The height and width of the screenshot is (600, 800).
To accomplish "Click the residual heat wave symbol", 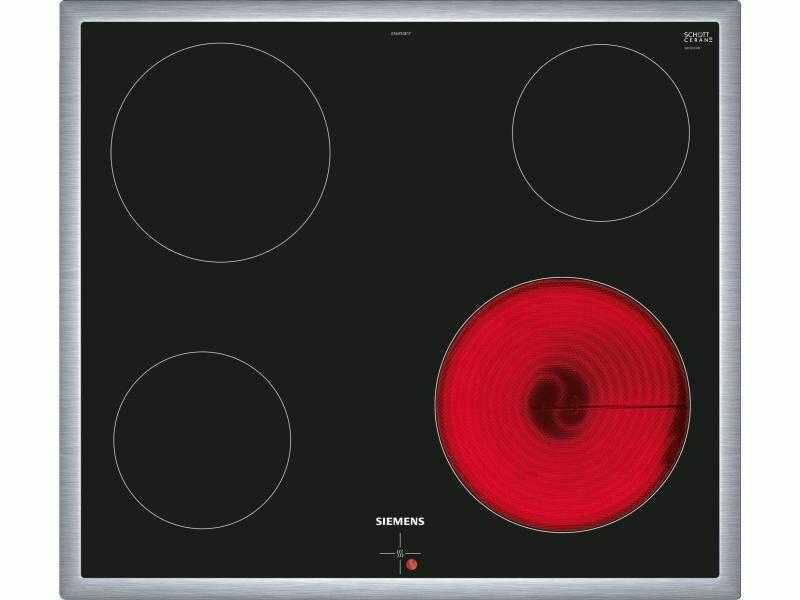I will (x=400, y=551).
